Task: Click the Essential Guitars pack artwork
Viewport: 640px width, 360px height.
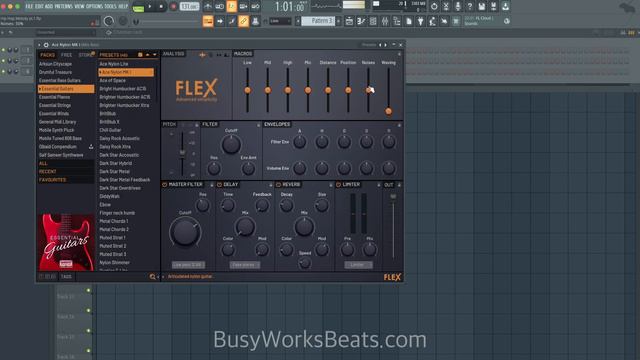Action: pyautogui.click(x=66, y=242)
